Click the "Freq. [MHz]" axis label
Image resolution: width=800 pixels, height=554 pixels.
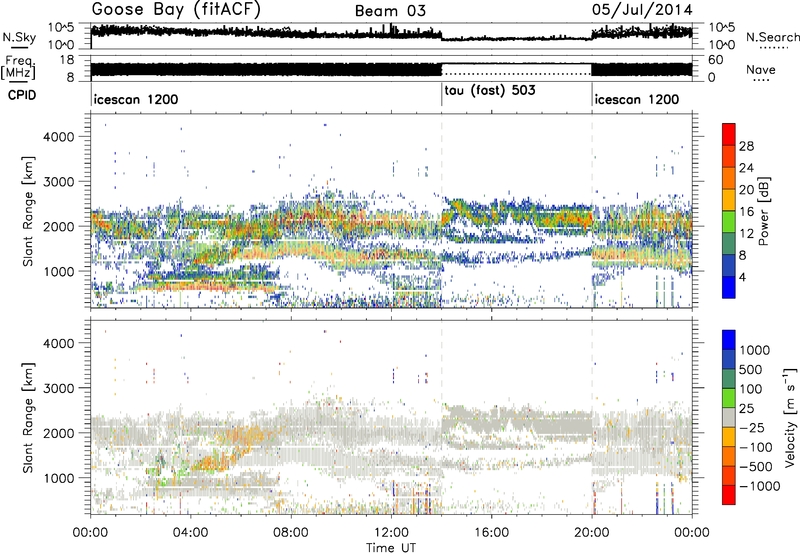tap(18, 68)
